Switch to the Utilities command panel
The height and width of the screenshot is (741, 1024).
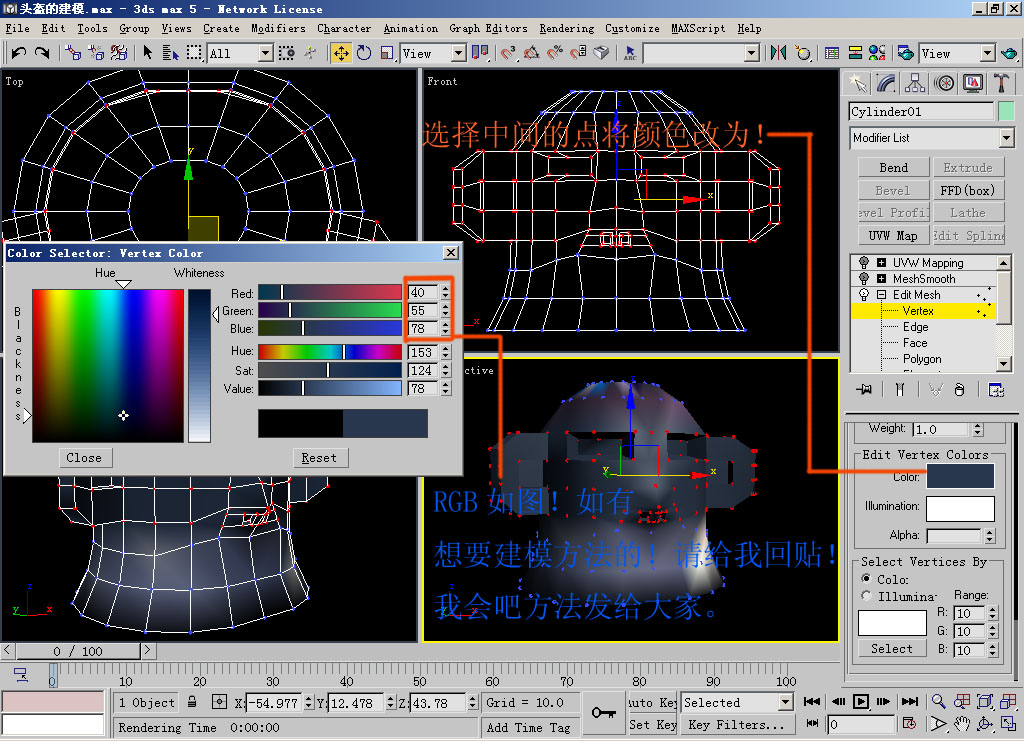pos(1000,83)
